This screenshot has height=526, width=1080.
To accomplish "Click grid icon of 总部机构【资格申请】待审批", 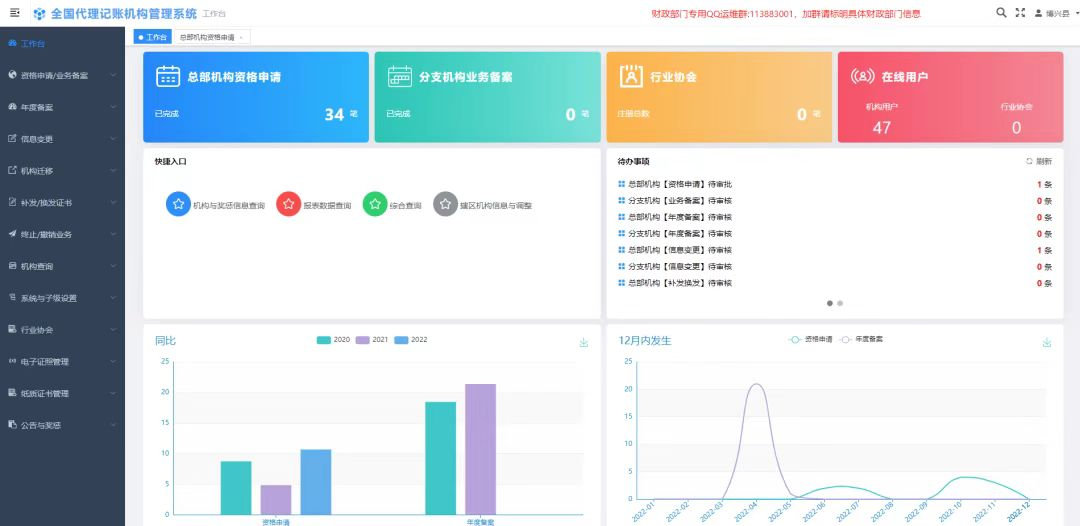I will 622,184.
